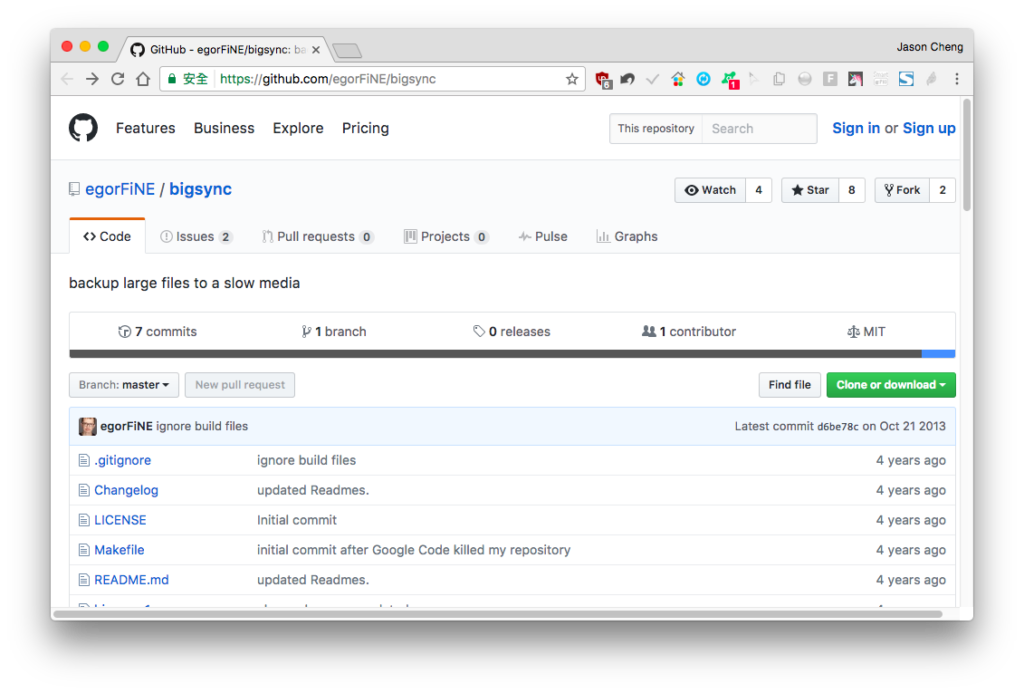The height and width of the screenshot is (693, 1024).
Task: Open the house with colored dots extension
Action: [x=678, y=79]
